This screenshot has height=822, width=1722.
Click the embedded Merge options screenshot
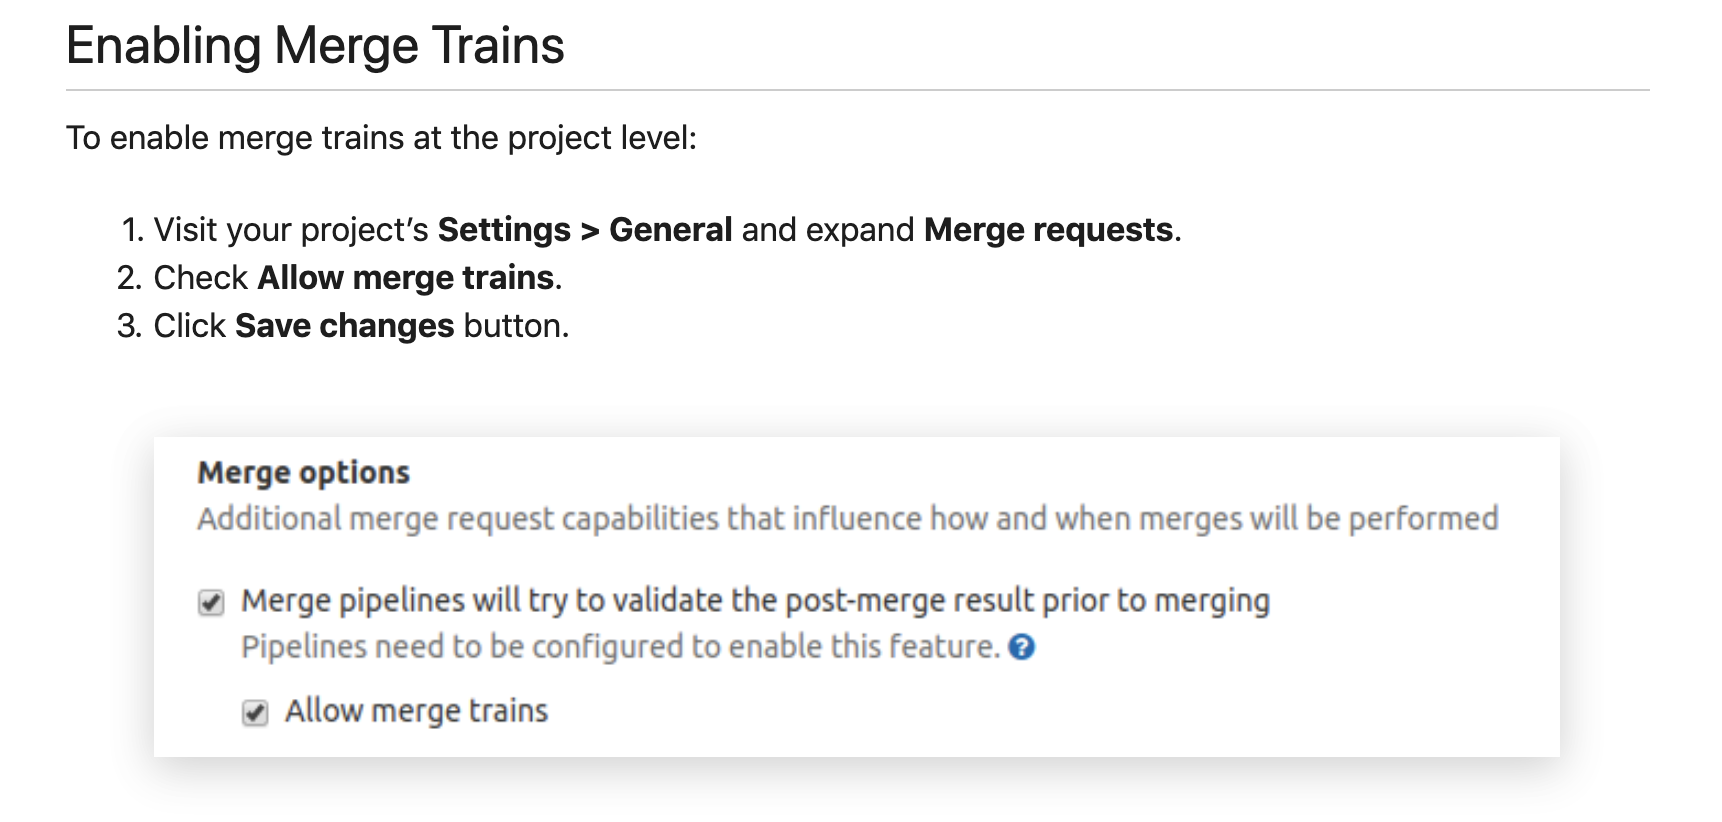(x=858, y=595)
